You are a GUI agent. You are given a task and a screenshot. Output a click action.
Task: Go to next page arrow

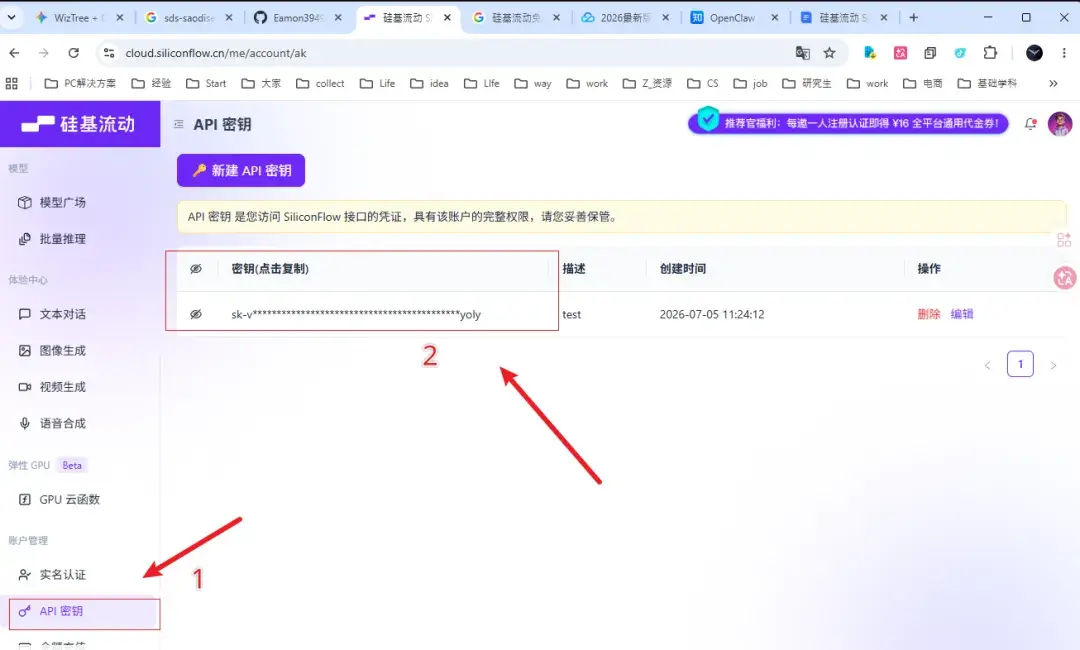pyautogui.click(x=1052, y=366)
